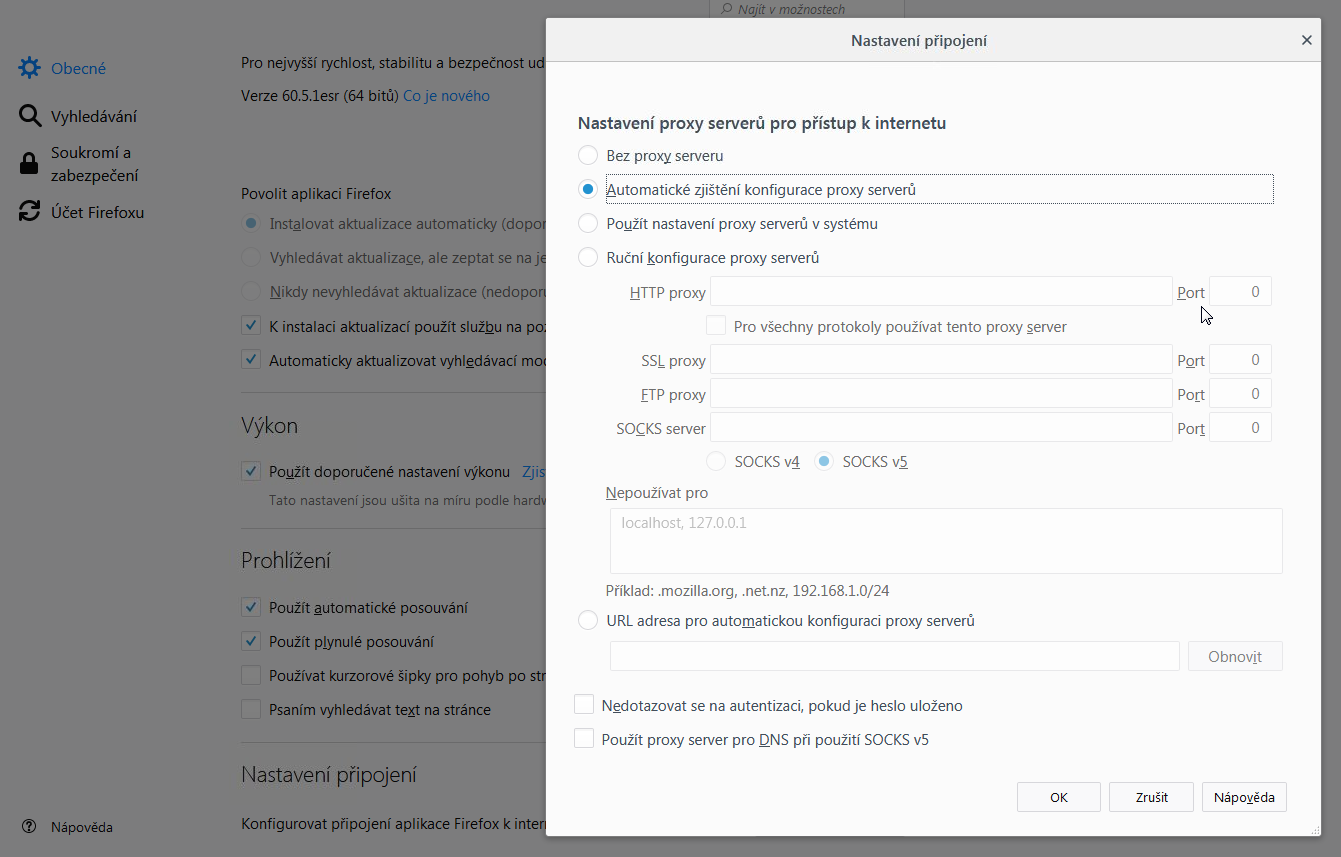Open the Co je nového link

[446, 96]
